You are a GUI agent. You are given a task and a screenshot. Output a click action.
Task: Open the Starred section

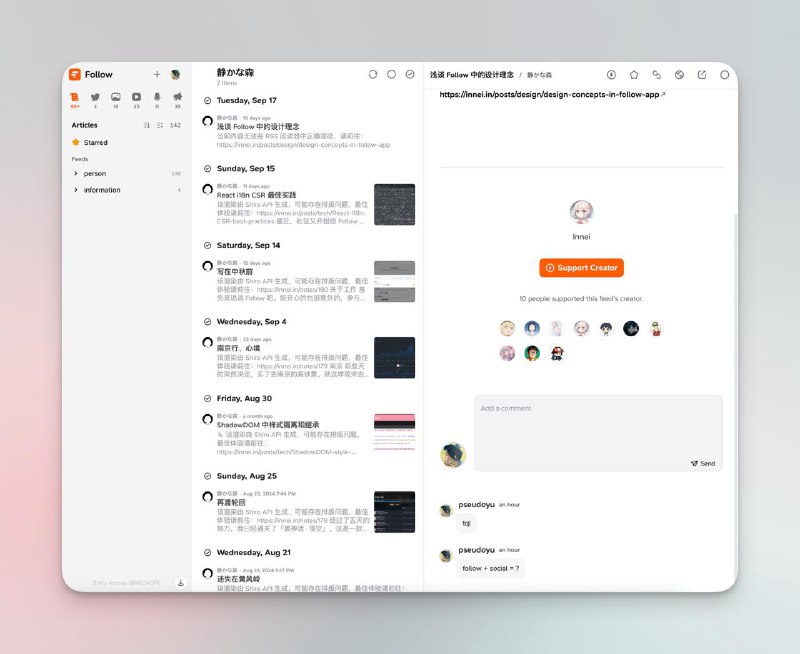pyautogui.click(x=95, y=143)
